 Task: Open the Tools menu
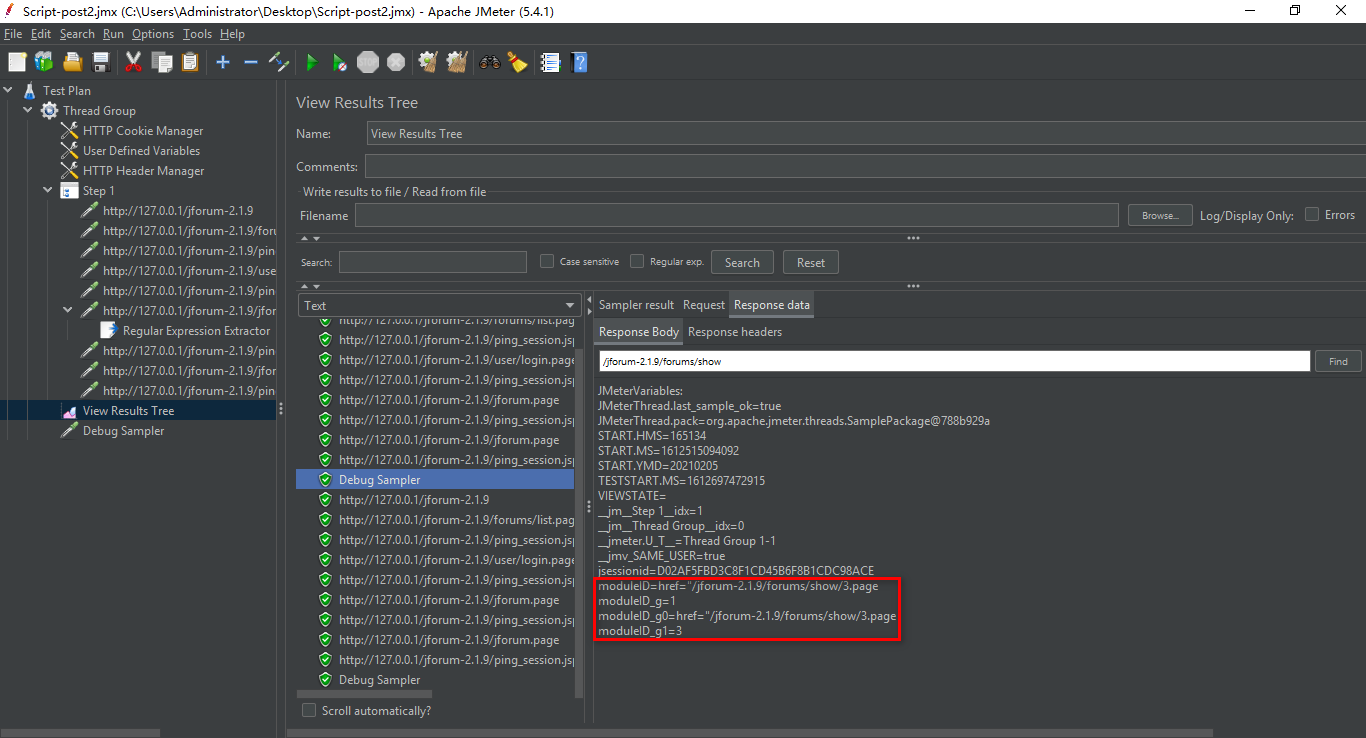[x=197, y=34]
